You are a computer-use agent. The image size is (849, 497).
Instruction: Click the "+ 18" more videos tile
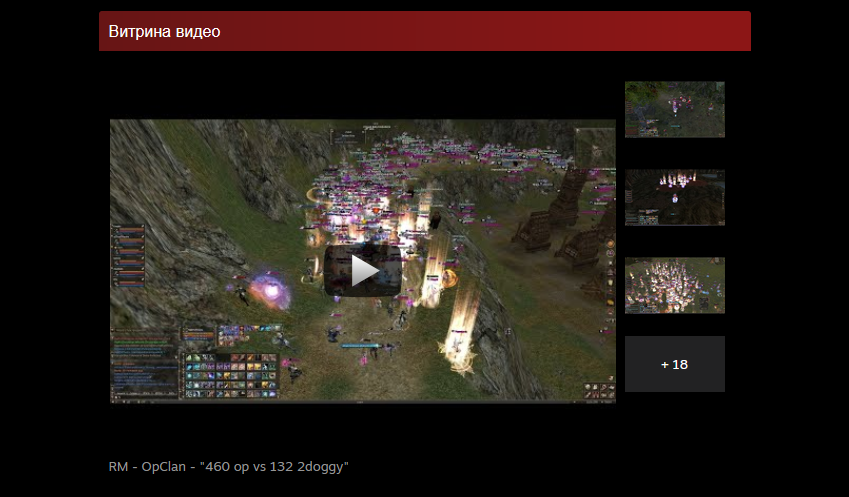coord(674,364)
